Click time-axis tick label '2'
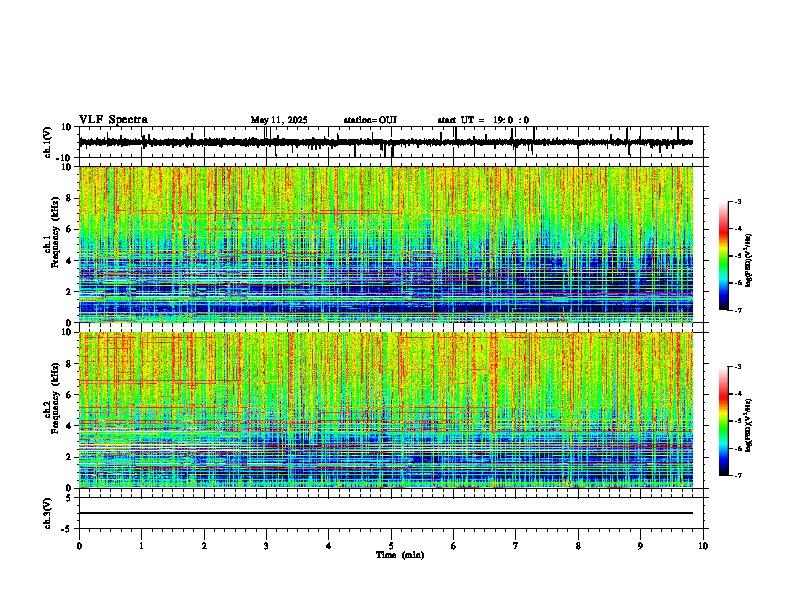Image resolution: width=792 pixels, height=612 pixels. [x=204, y=546]
